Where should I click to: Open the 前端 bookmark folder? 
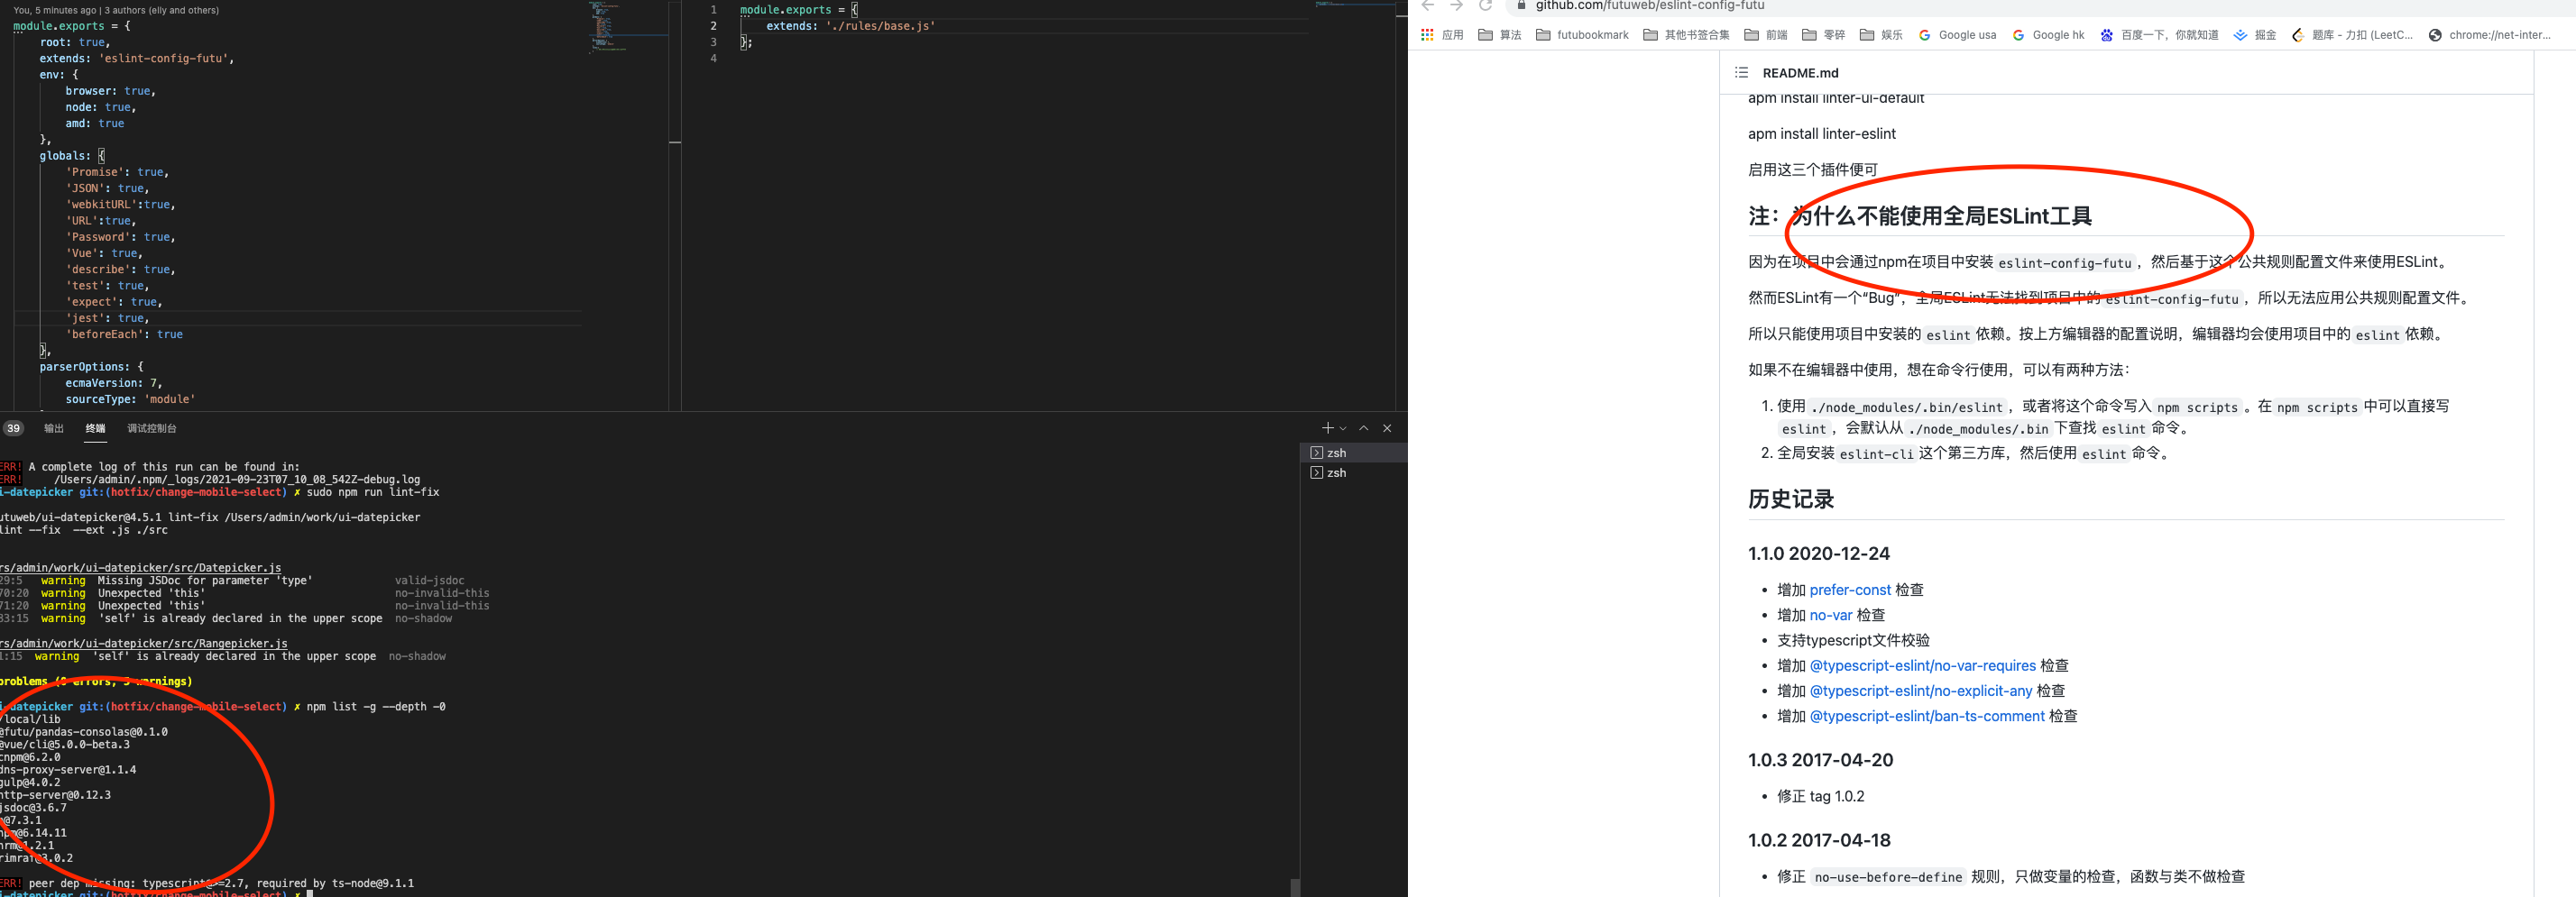tap(1765, 35)
